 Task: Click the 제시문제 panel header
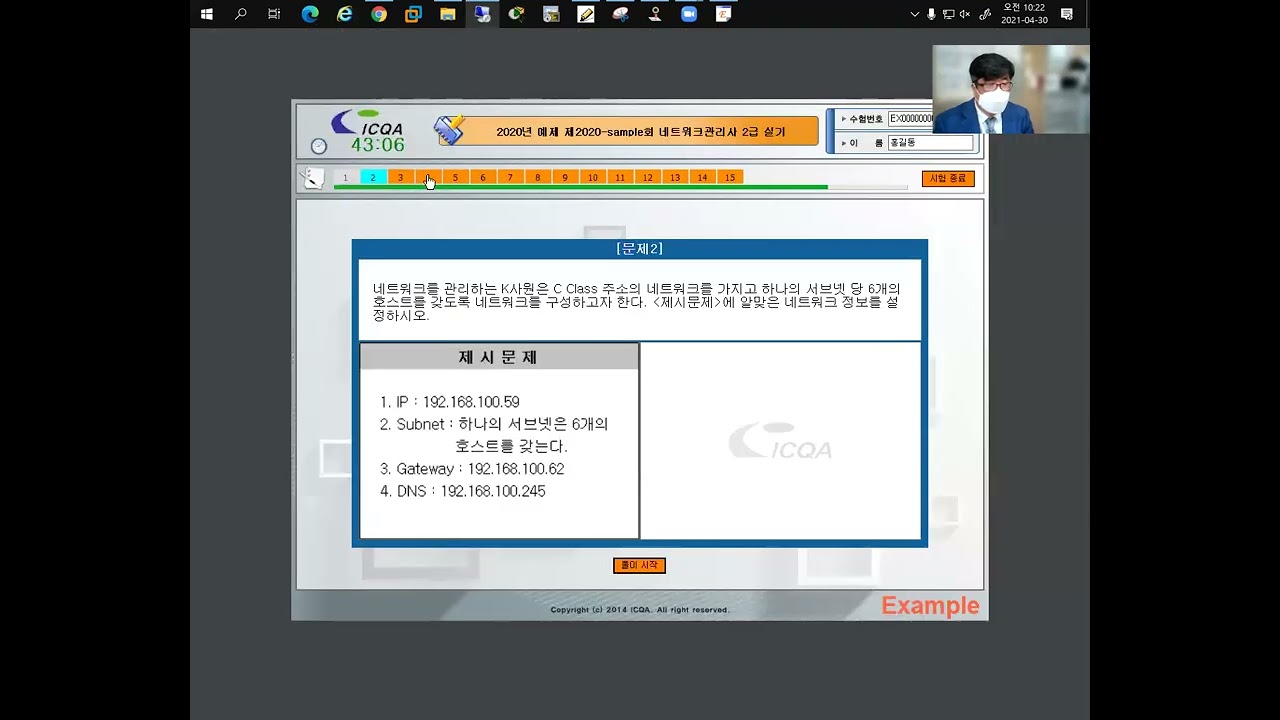[499, 357]
